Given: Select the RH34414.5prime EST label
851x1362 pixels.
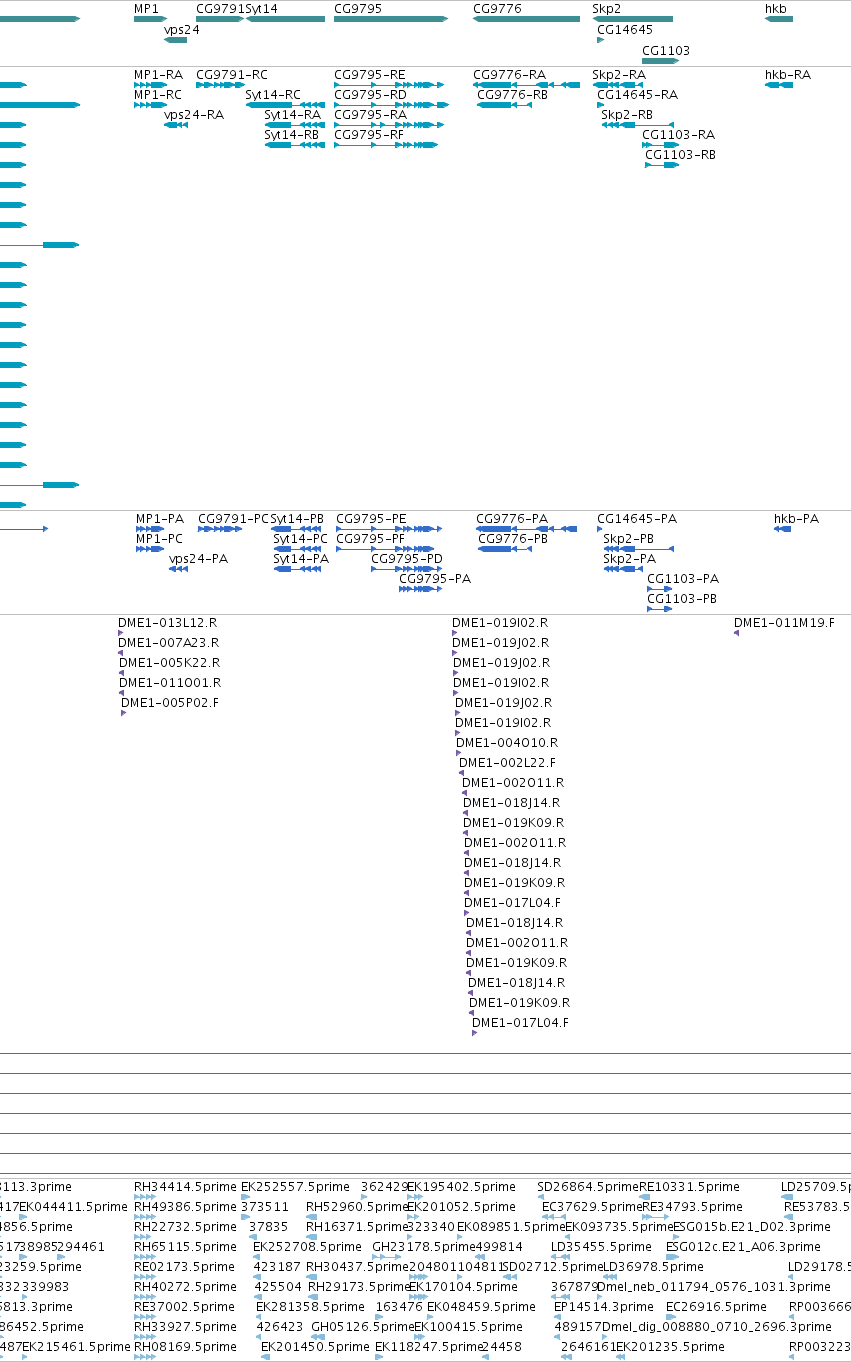Looking at the screenshot, I should coord(186,1186).
